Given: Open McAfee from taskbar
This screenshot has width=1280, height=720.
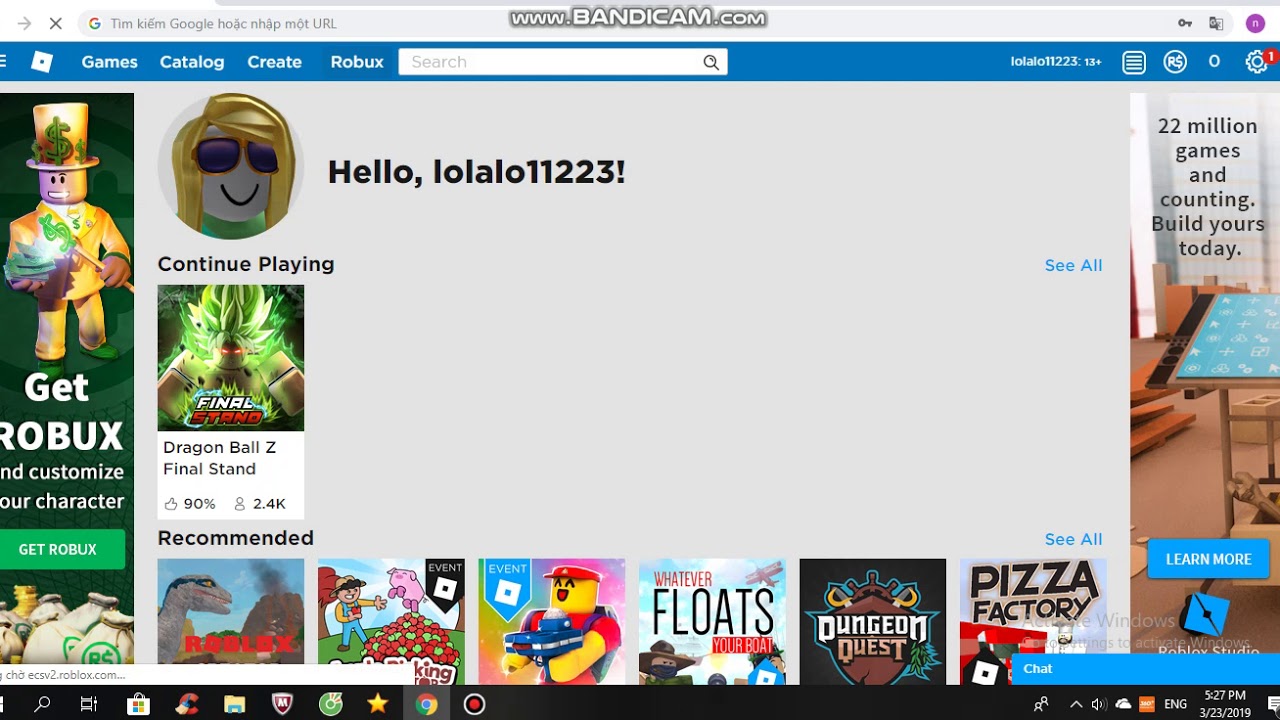Looking at the screenshot, I should pos(282,704).
